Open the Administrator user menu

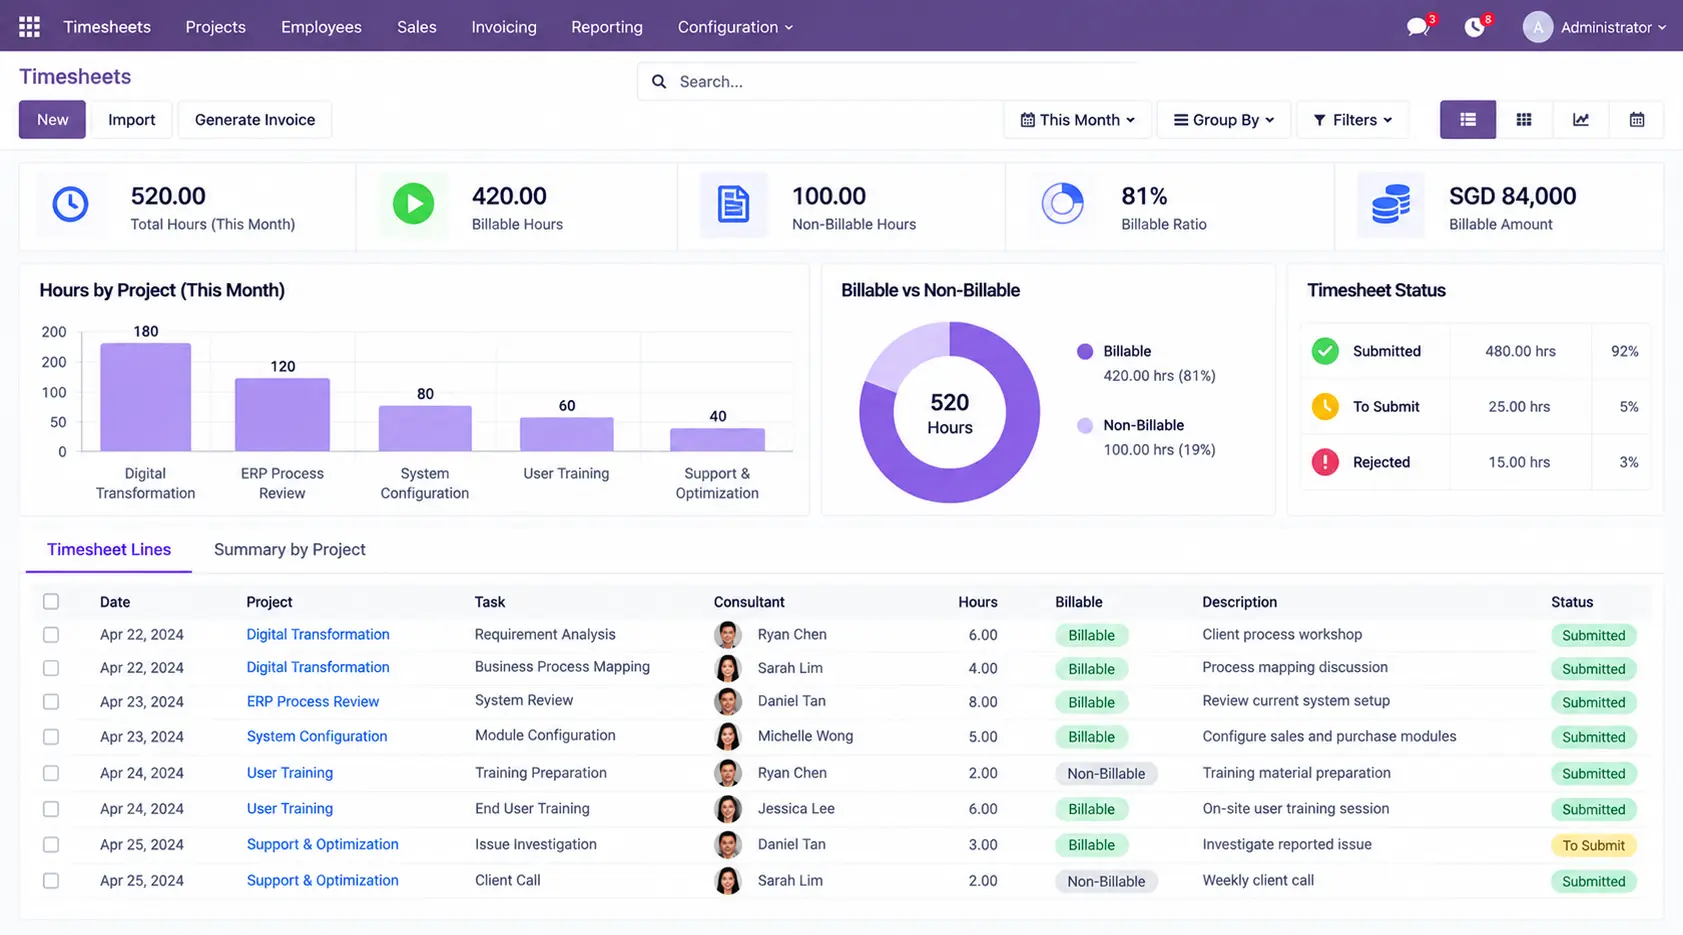(1594, 27)
